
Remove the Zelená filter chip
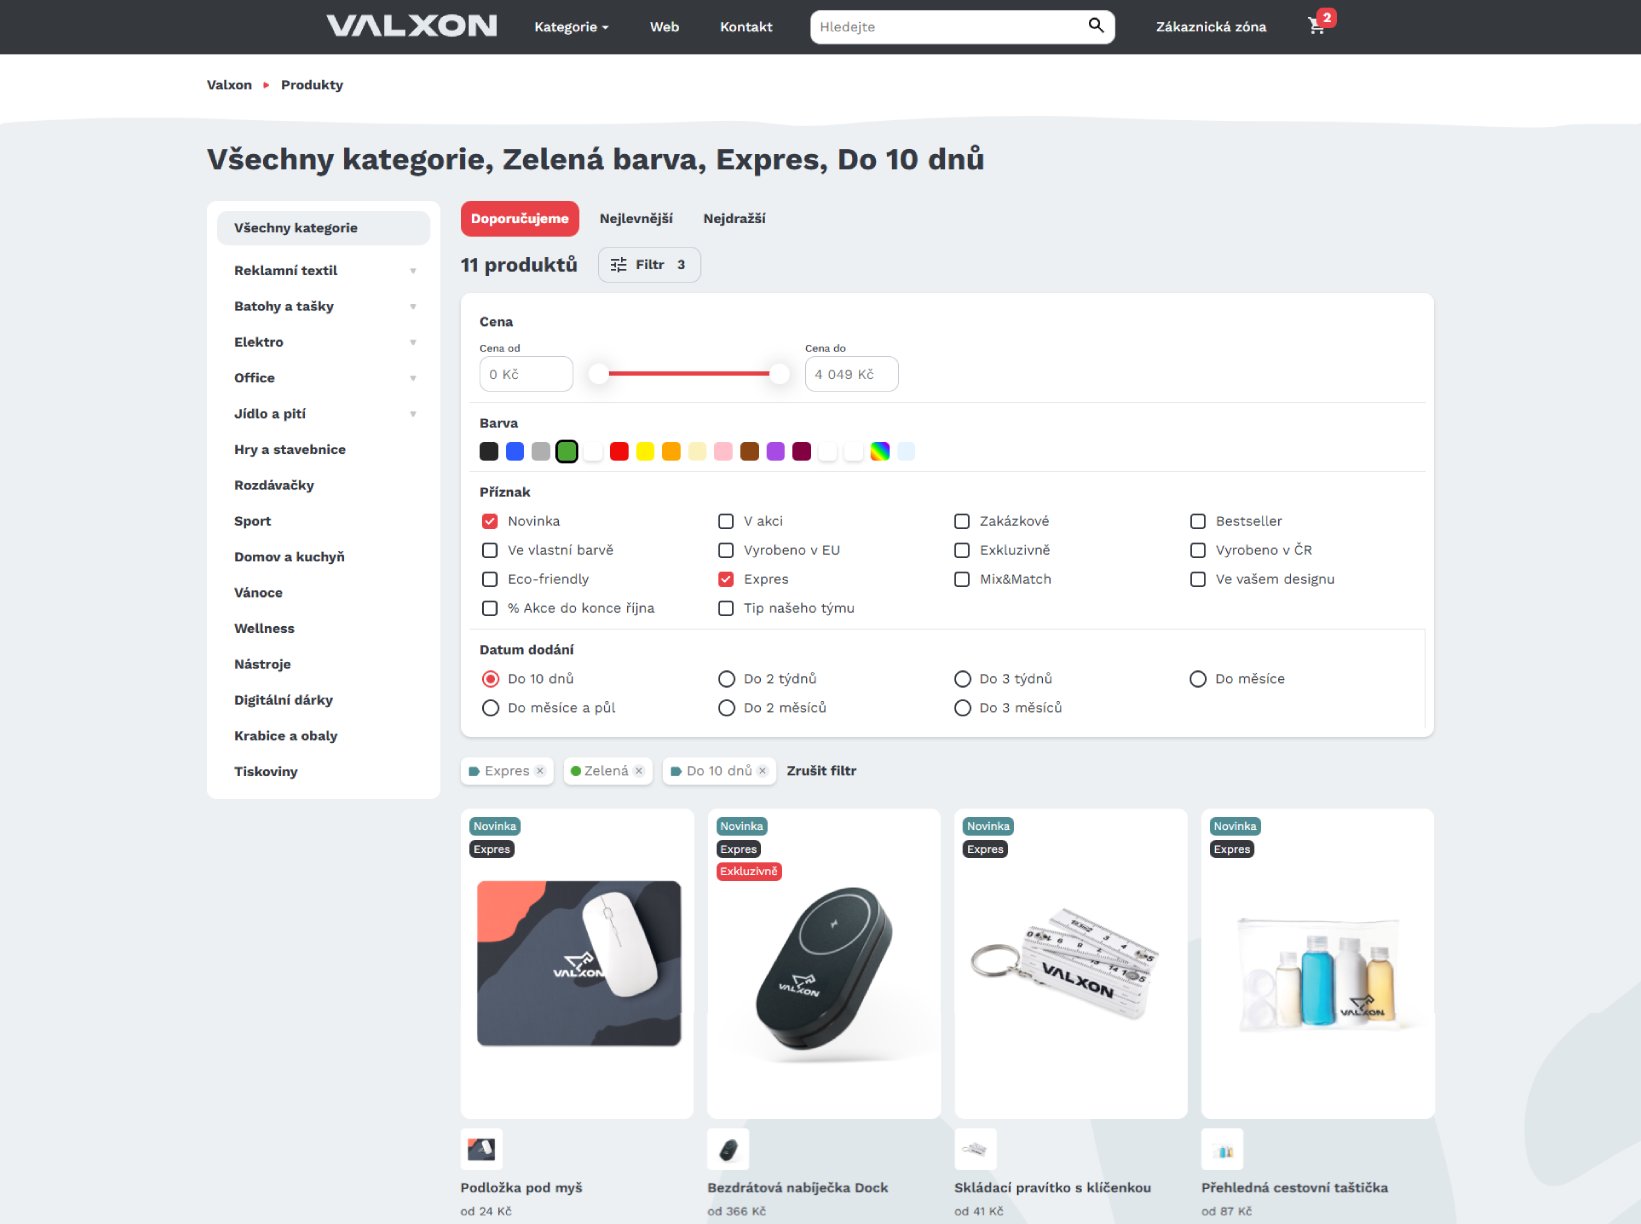coord(639,771)
